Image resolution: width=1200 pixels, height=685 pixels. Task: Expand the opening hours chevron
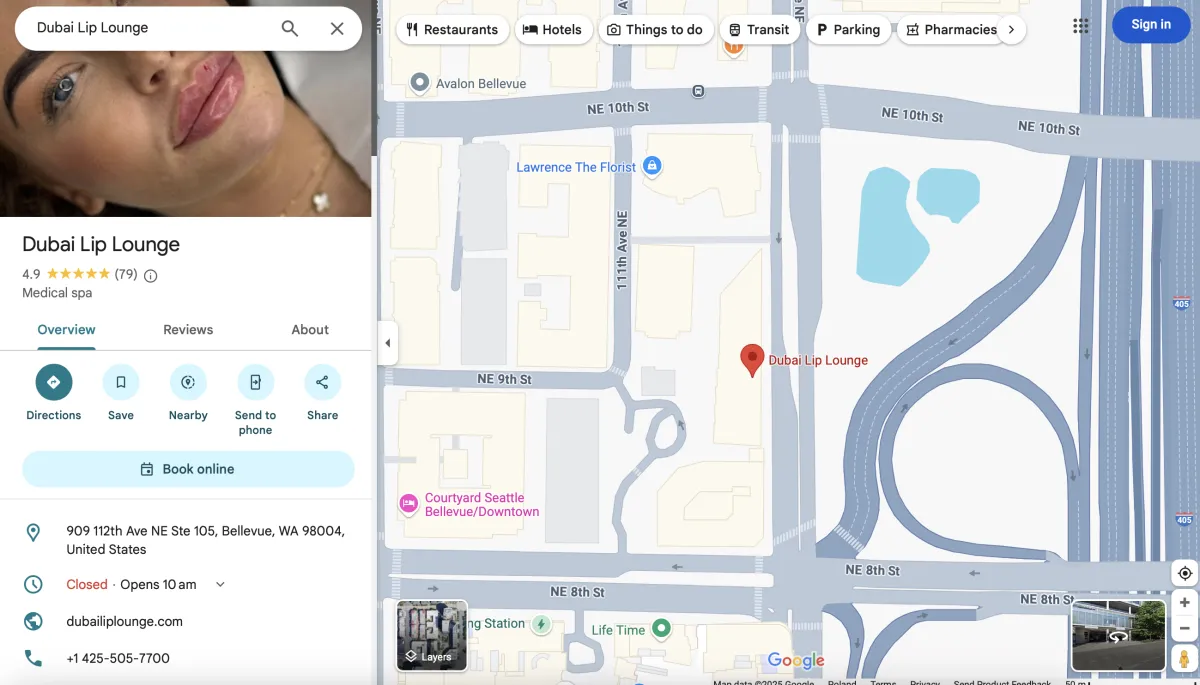pyautogui.click(x=221, y=585)
